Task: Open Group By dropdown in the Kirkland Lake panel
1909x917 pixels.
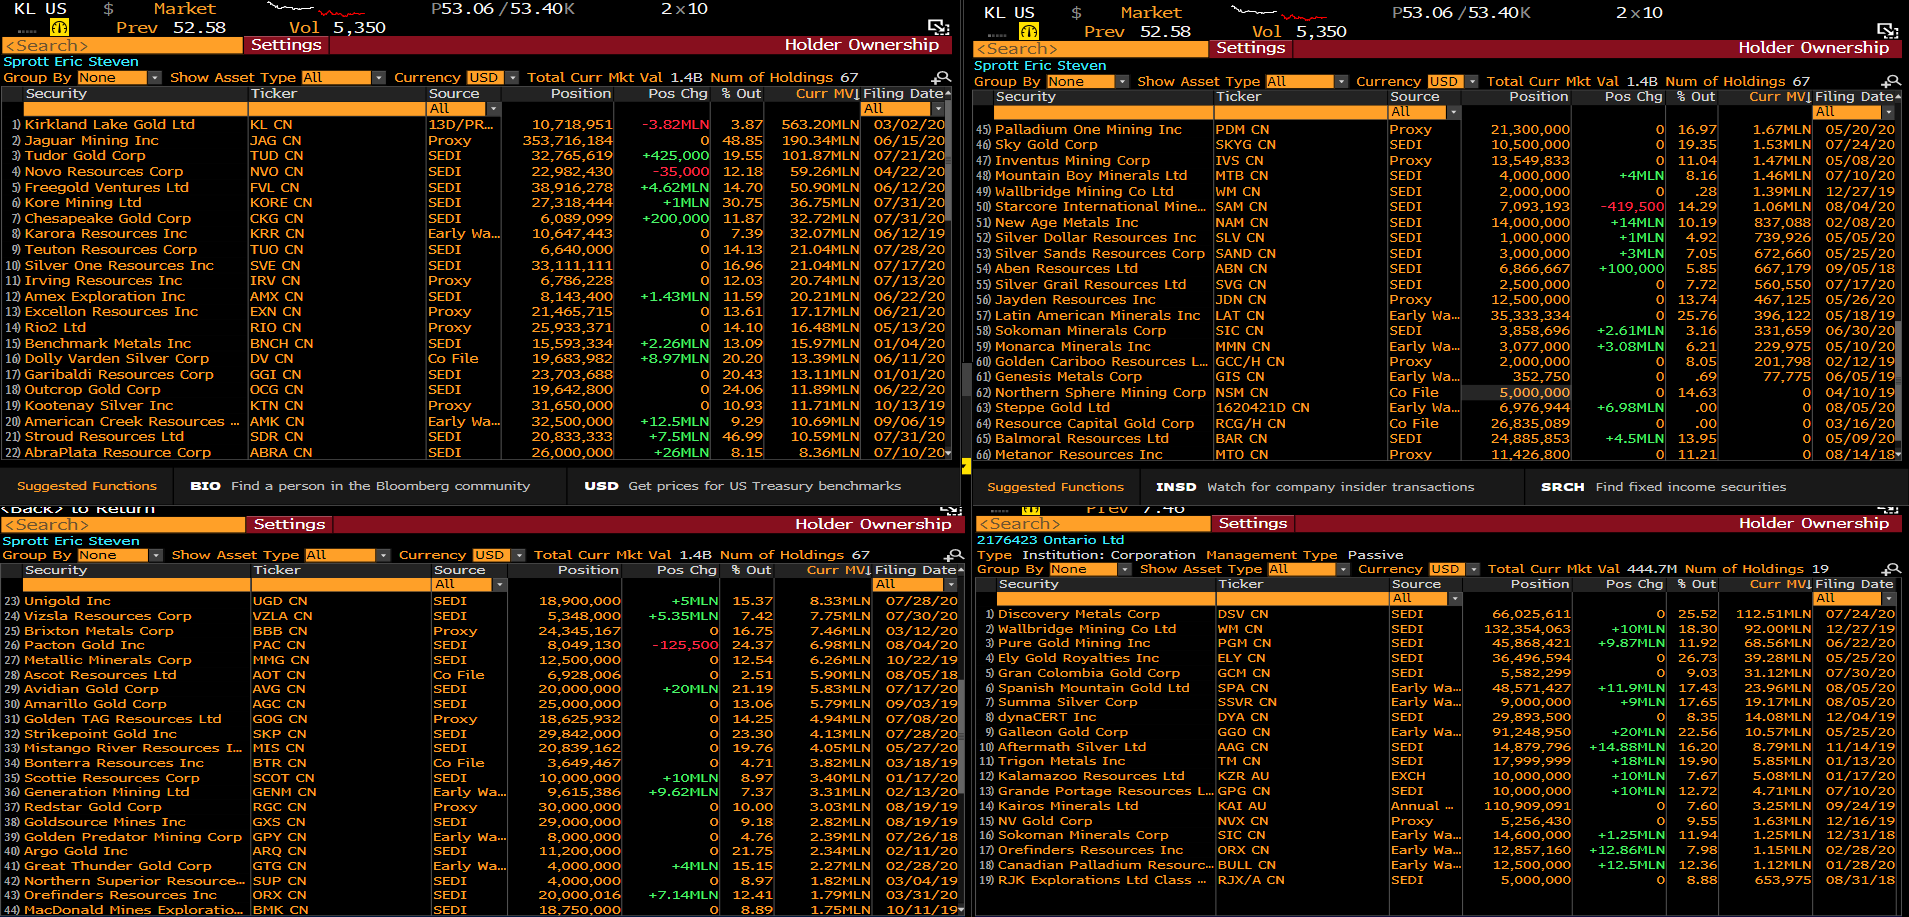Action: tap(119, 78)
